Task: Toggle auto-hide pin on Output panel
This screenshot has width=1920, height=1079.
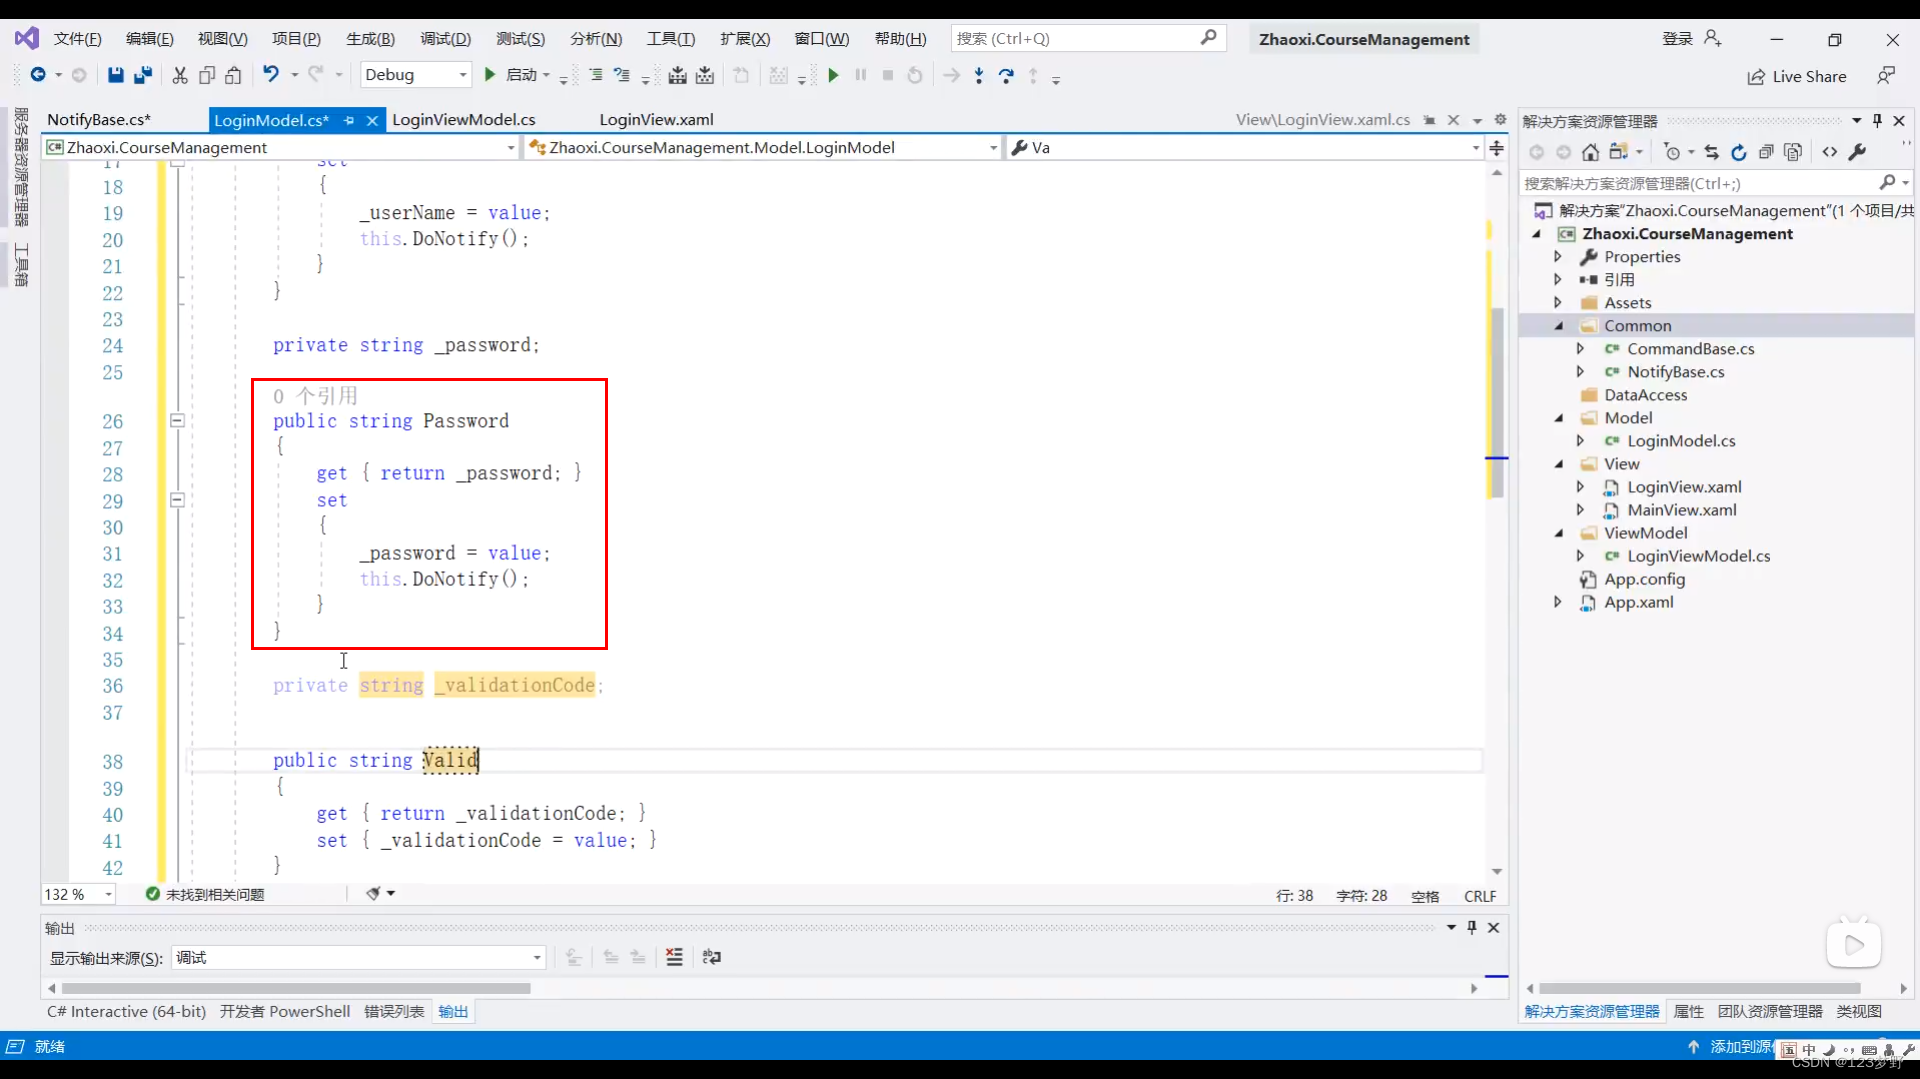Action: point(1472,927)
